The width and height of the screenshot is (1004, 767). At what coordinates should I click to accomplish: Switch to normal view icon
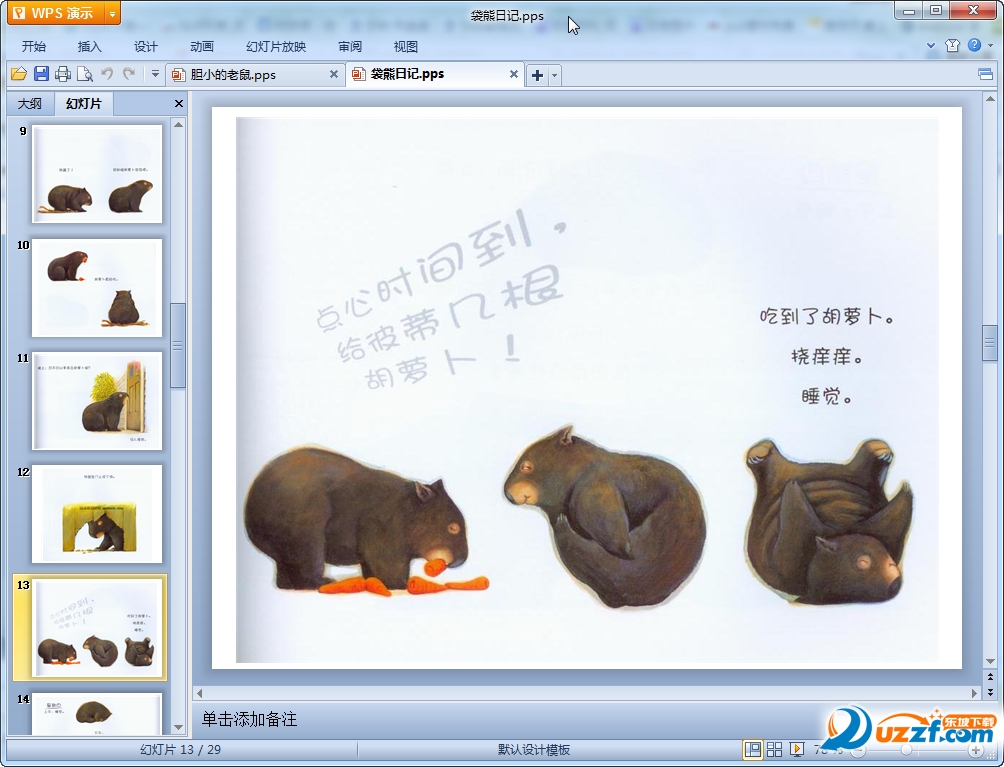coord(753,749)
